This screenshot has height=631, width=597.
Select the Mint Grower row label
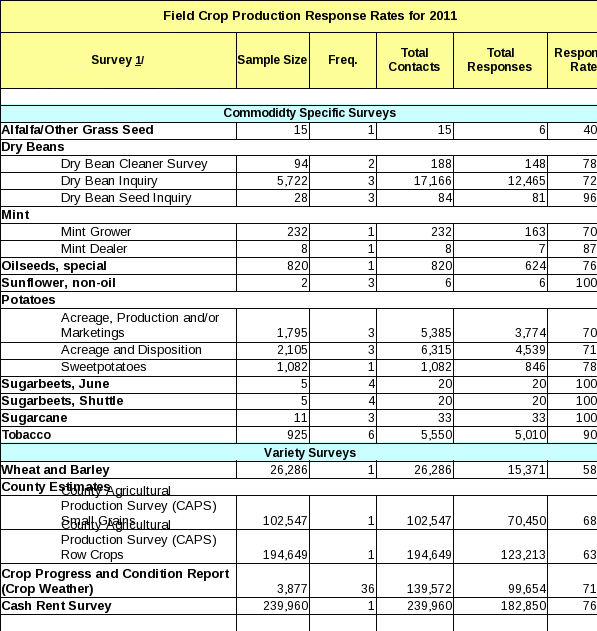coord(118,232)
